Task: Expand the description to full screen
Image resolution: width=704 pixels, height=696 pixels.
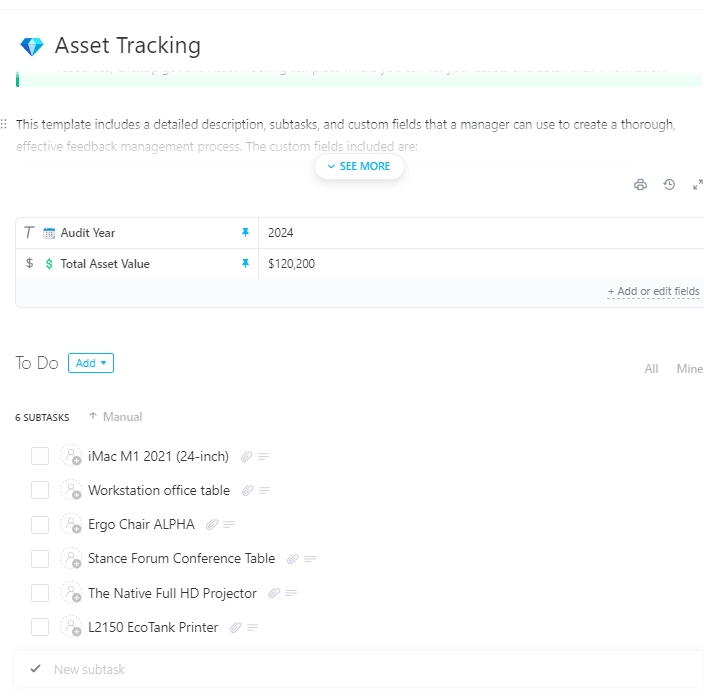Action: [x=697, y=185]
